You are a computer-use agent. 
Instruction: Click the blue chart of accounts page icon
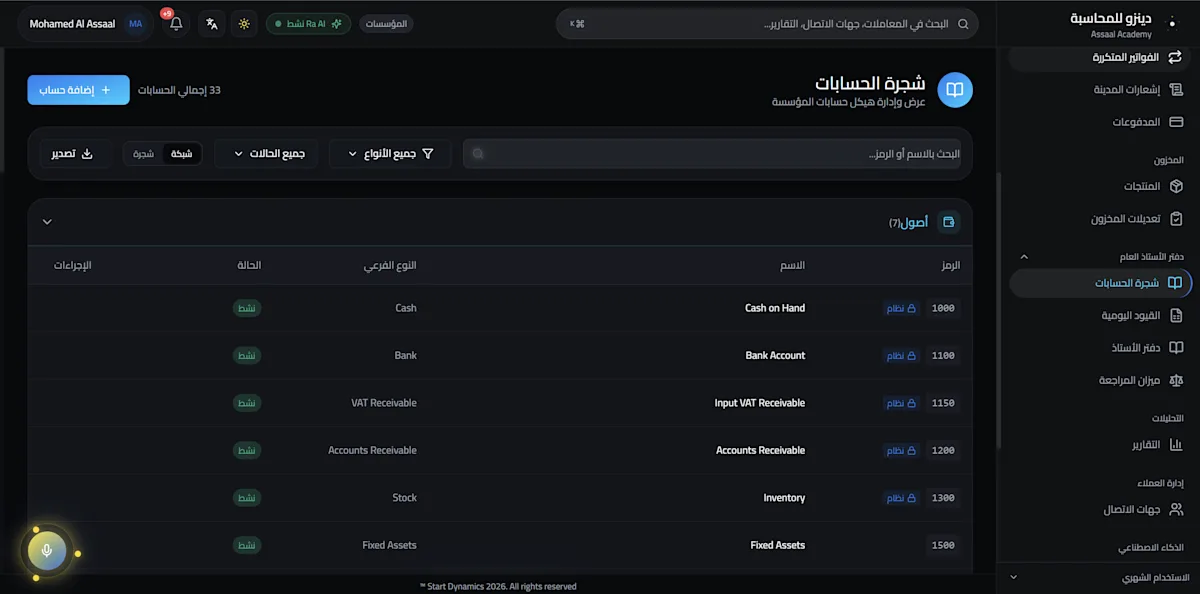(x=955, y=90)
